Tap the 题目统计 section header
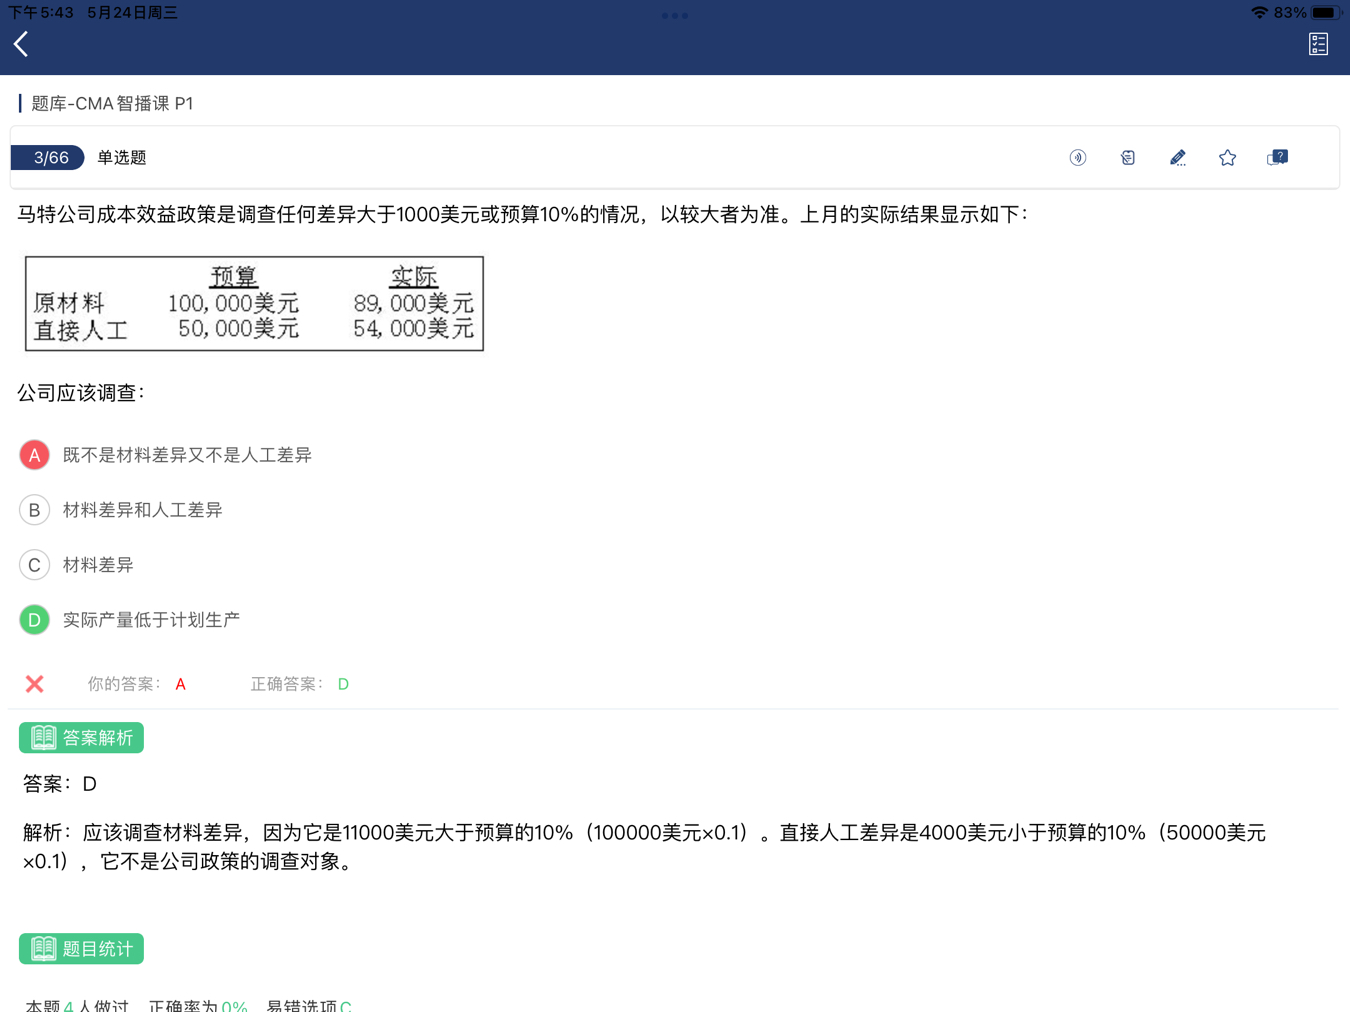The height and width of the screenshot is (1012, 1350). tap(81, 949)
